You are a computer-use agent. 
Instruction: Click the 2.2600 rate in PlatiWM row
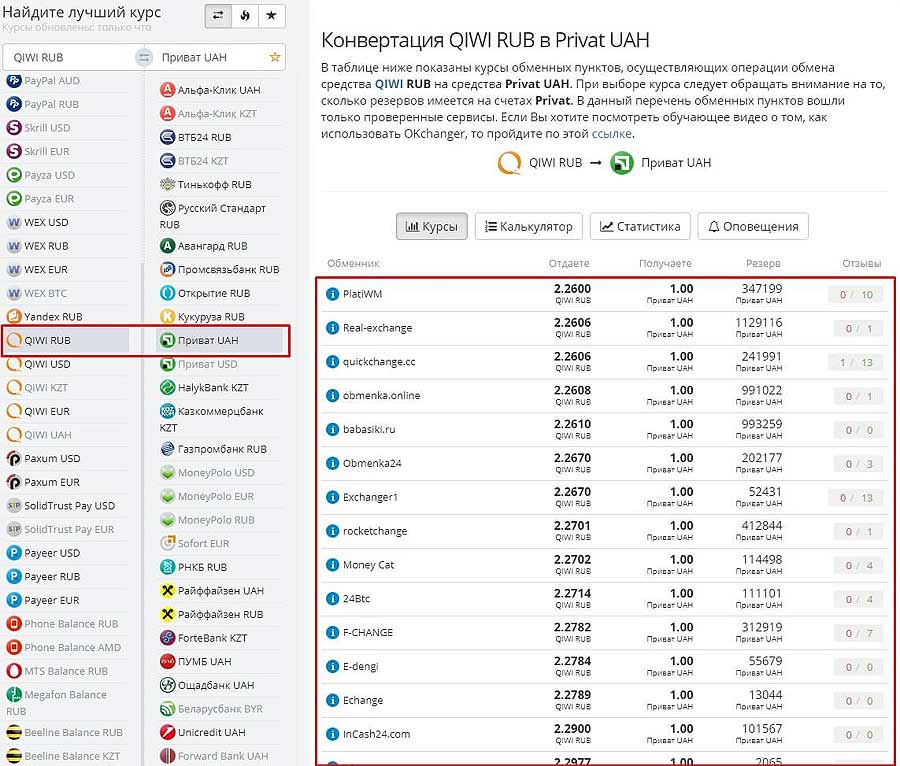[572, 289]
